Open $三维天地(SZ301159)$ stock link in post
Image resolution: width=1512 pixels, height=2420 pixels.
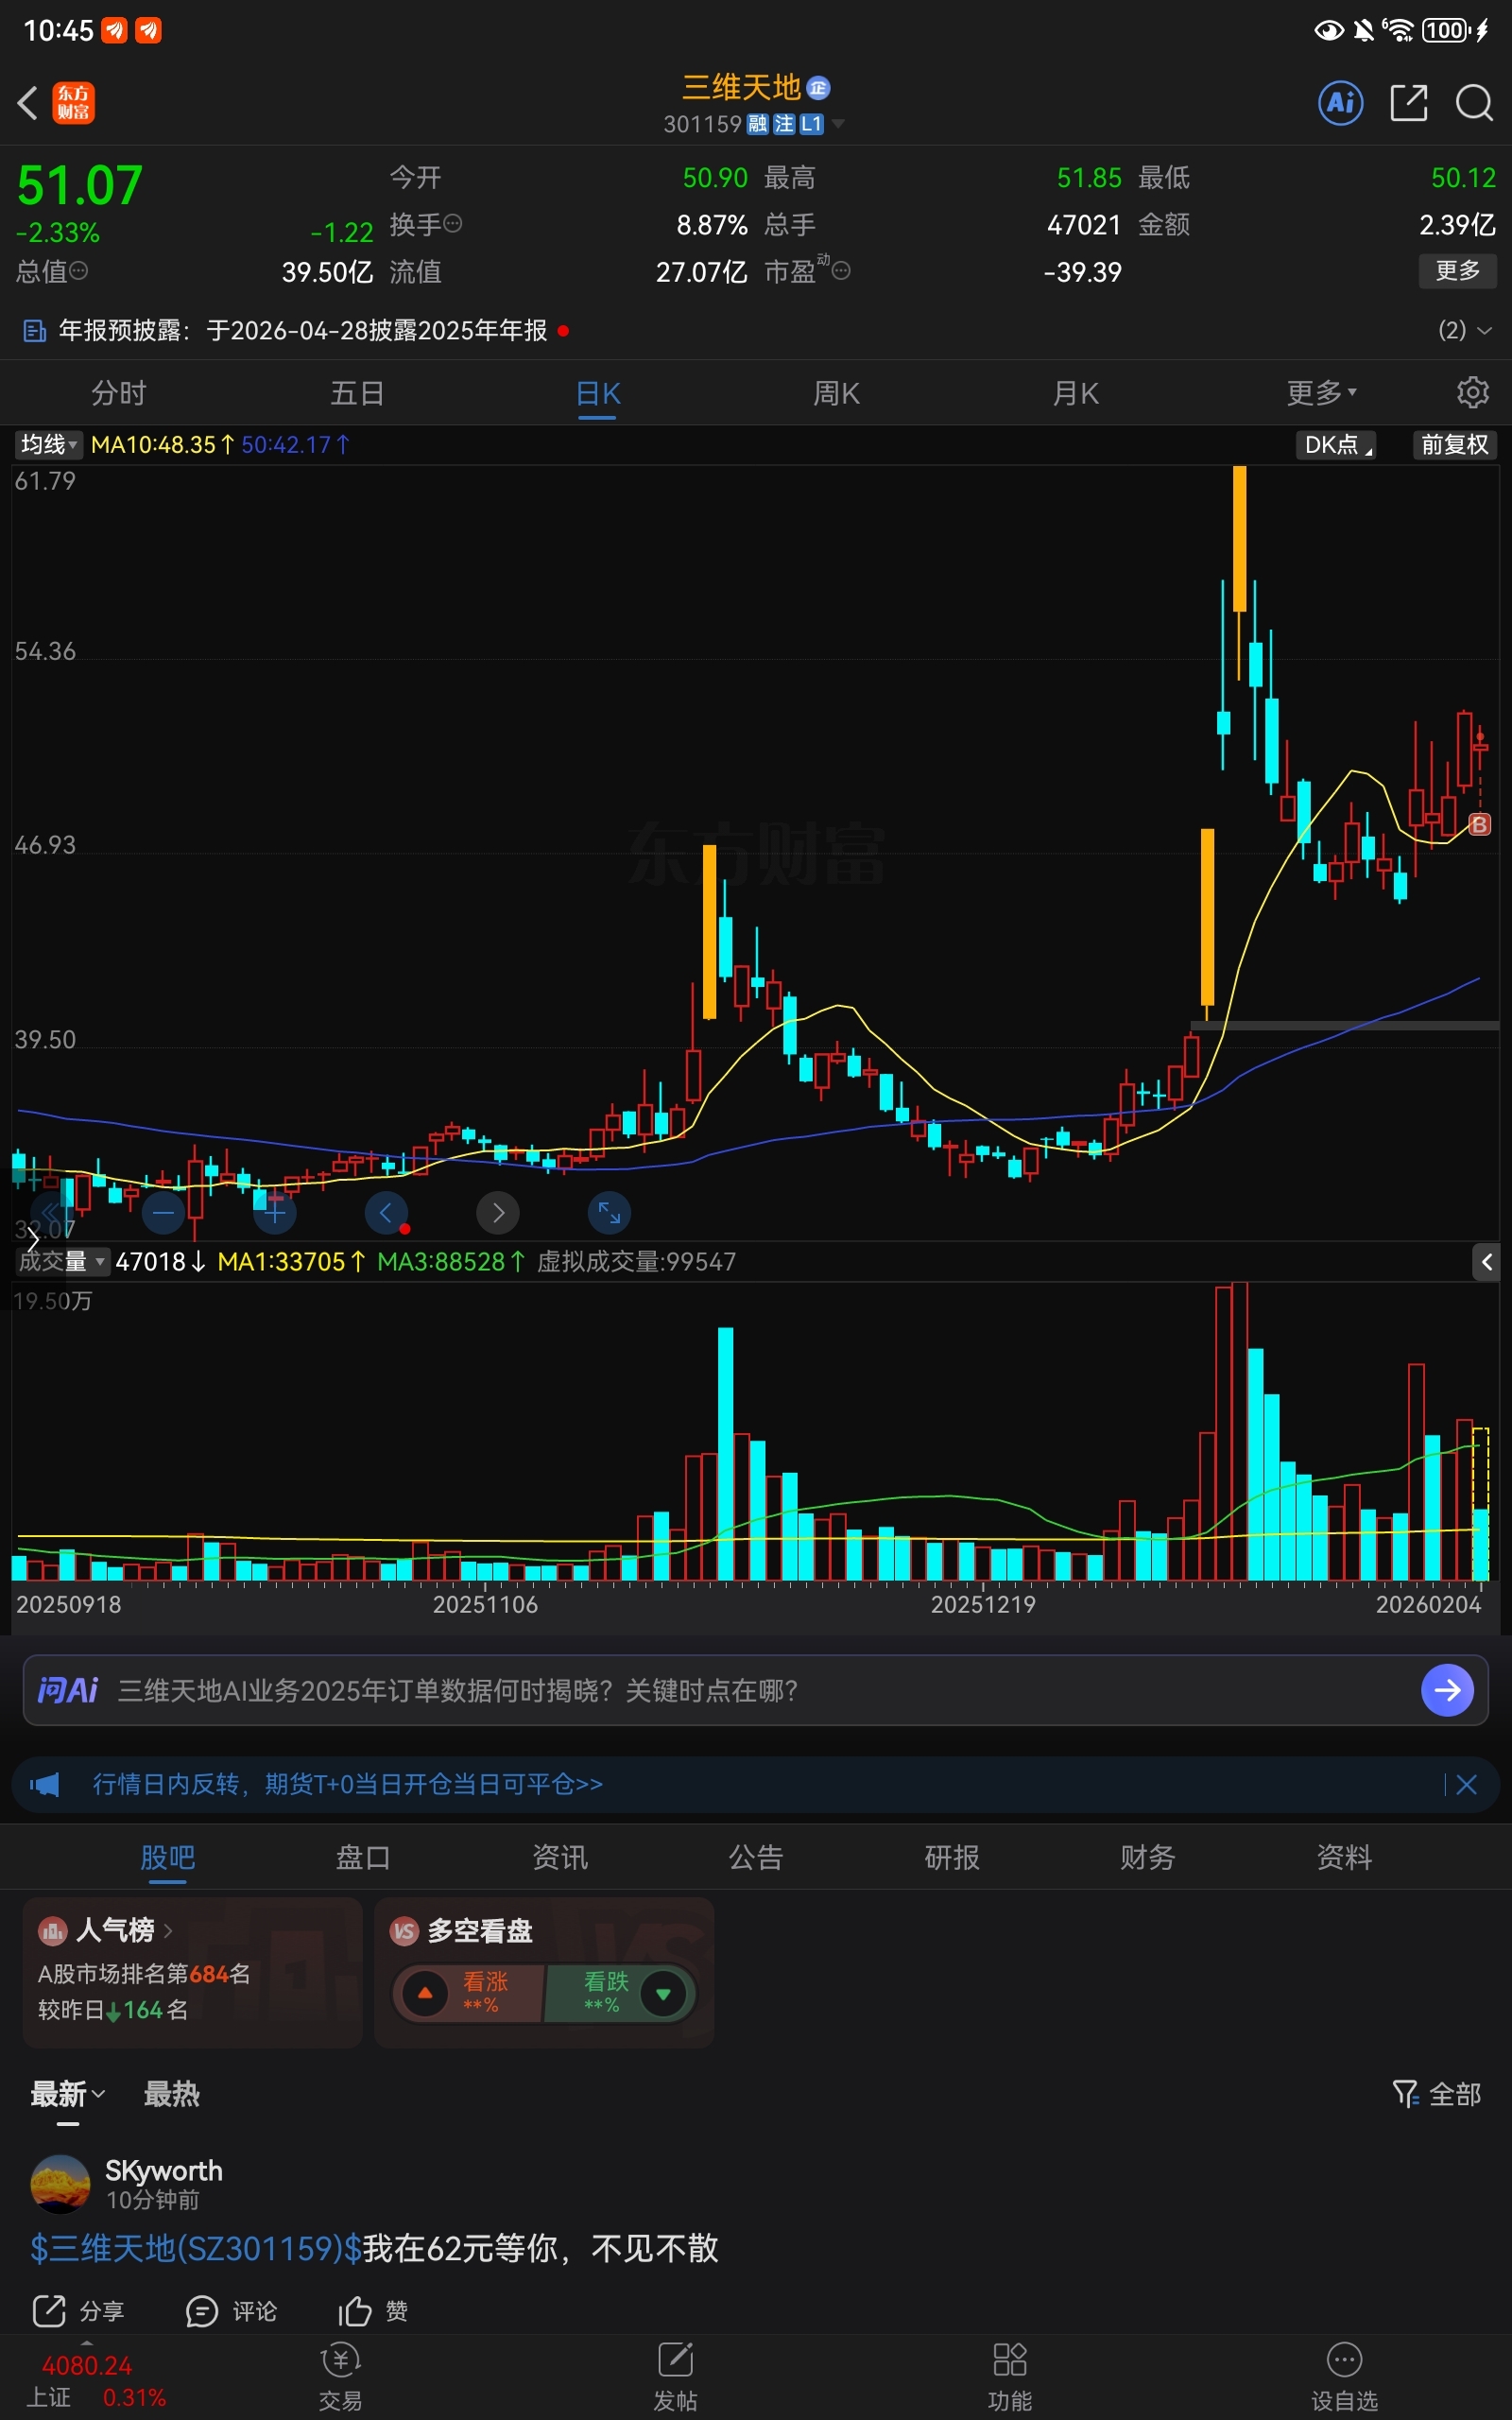[196, 2248]
